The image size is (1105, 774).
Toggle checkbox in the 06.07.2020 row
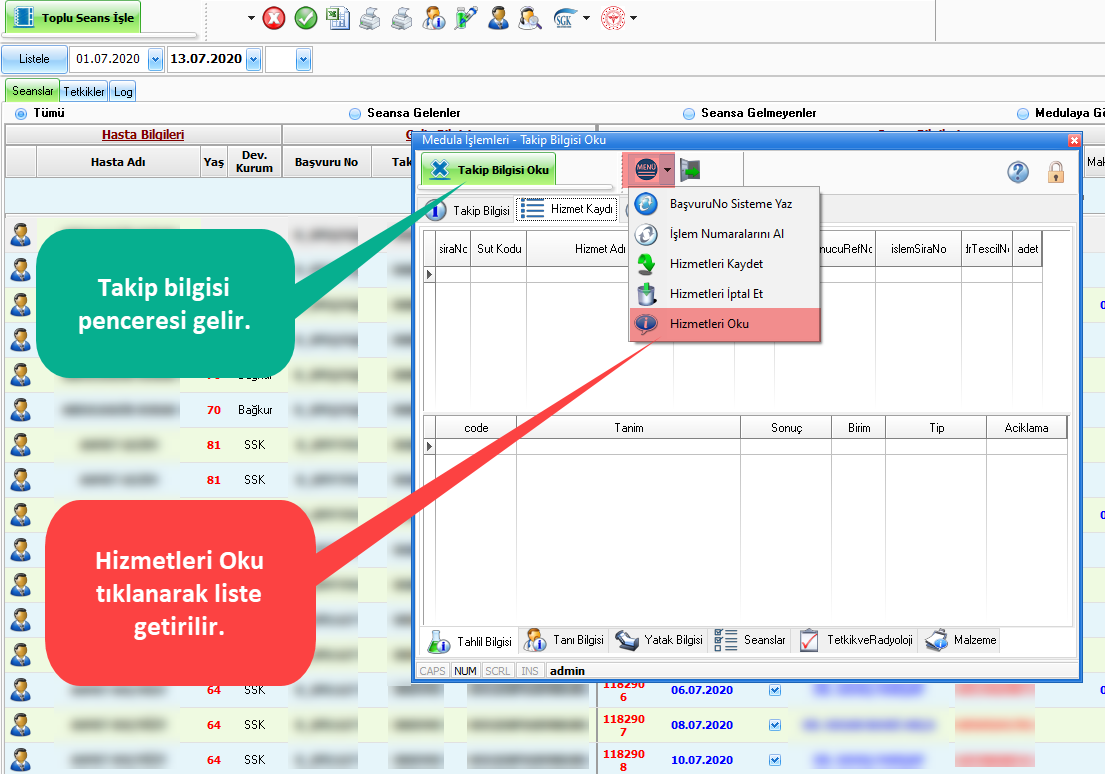point(775,690)
